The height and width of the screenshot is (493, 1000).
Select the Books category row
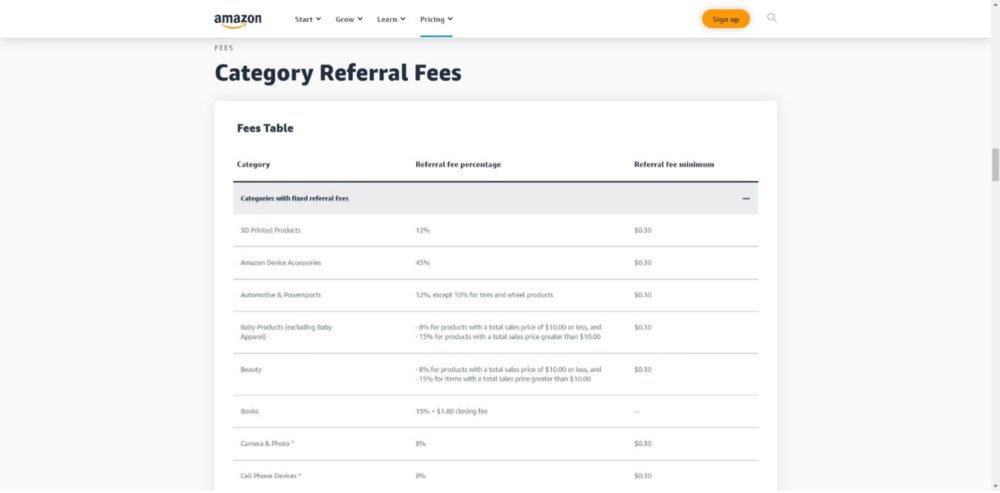[496, 411]
